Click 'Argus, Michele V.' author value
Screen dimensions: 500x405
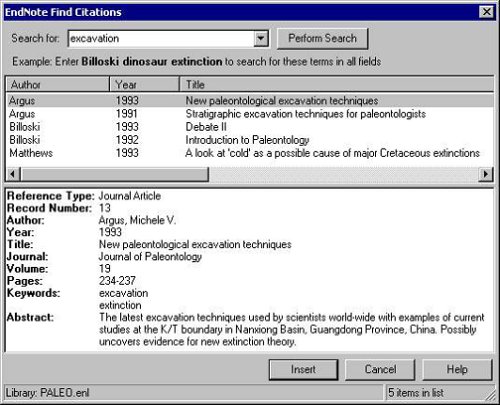click(x=137, y=220)
